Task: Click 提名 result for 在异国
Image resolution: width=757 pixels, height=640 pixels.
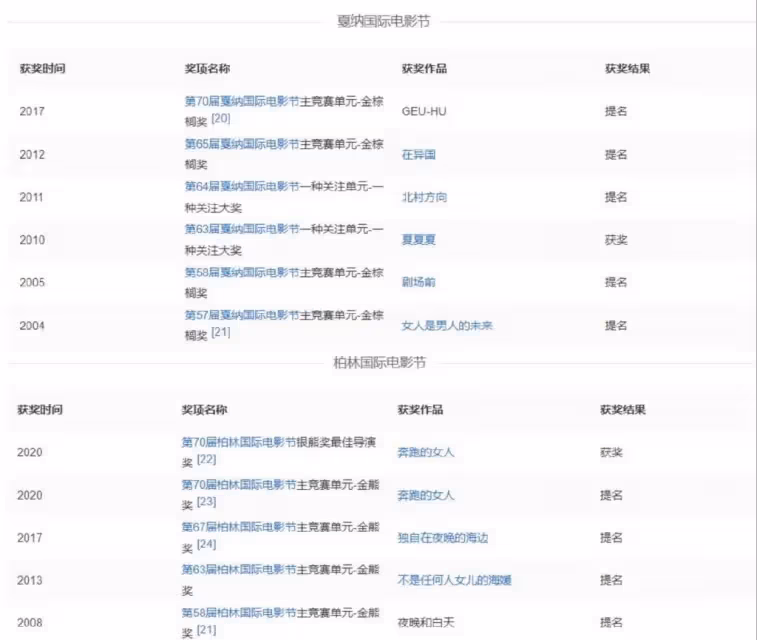Action: [x=616, y=154]
